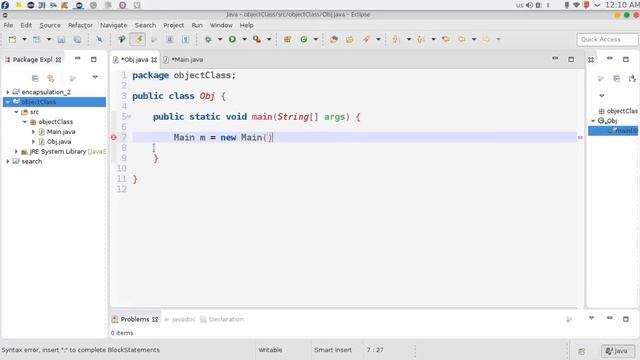Click the Open Task toolbar icon
Viewport: 640px width, 360px height.
pyautogui.click(x=349, y=39)
